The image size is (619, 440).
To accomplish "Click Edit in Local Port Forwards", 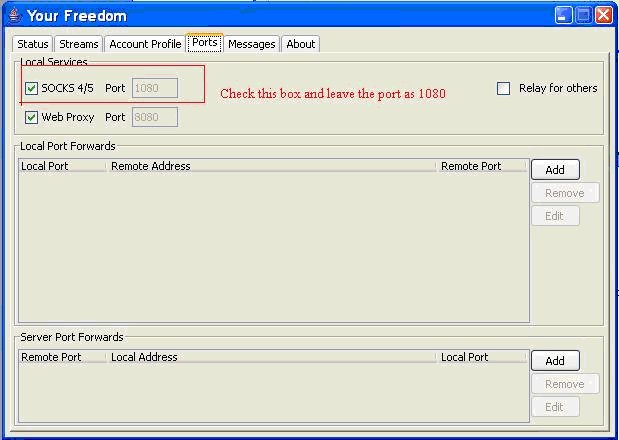I will pyautogui.click(x=555, y=216).
